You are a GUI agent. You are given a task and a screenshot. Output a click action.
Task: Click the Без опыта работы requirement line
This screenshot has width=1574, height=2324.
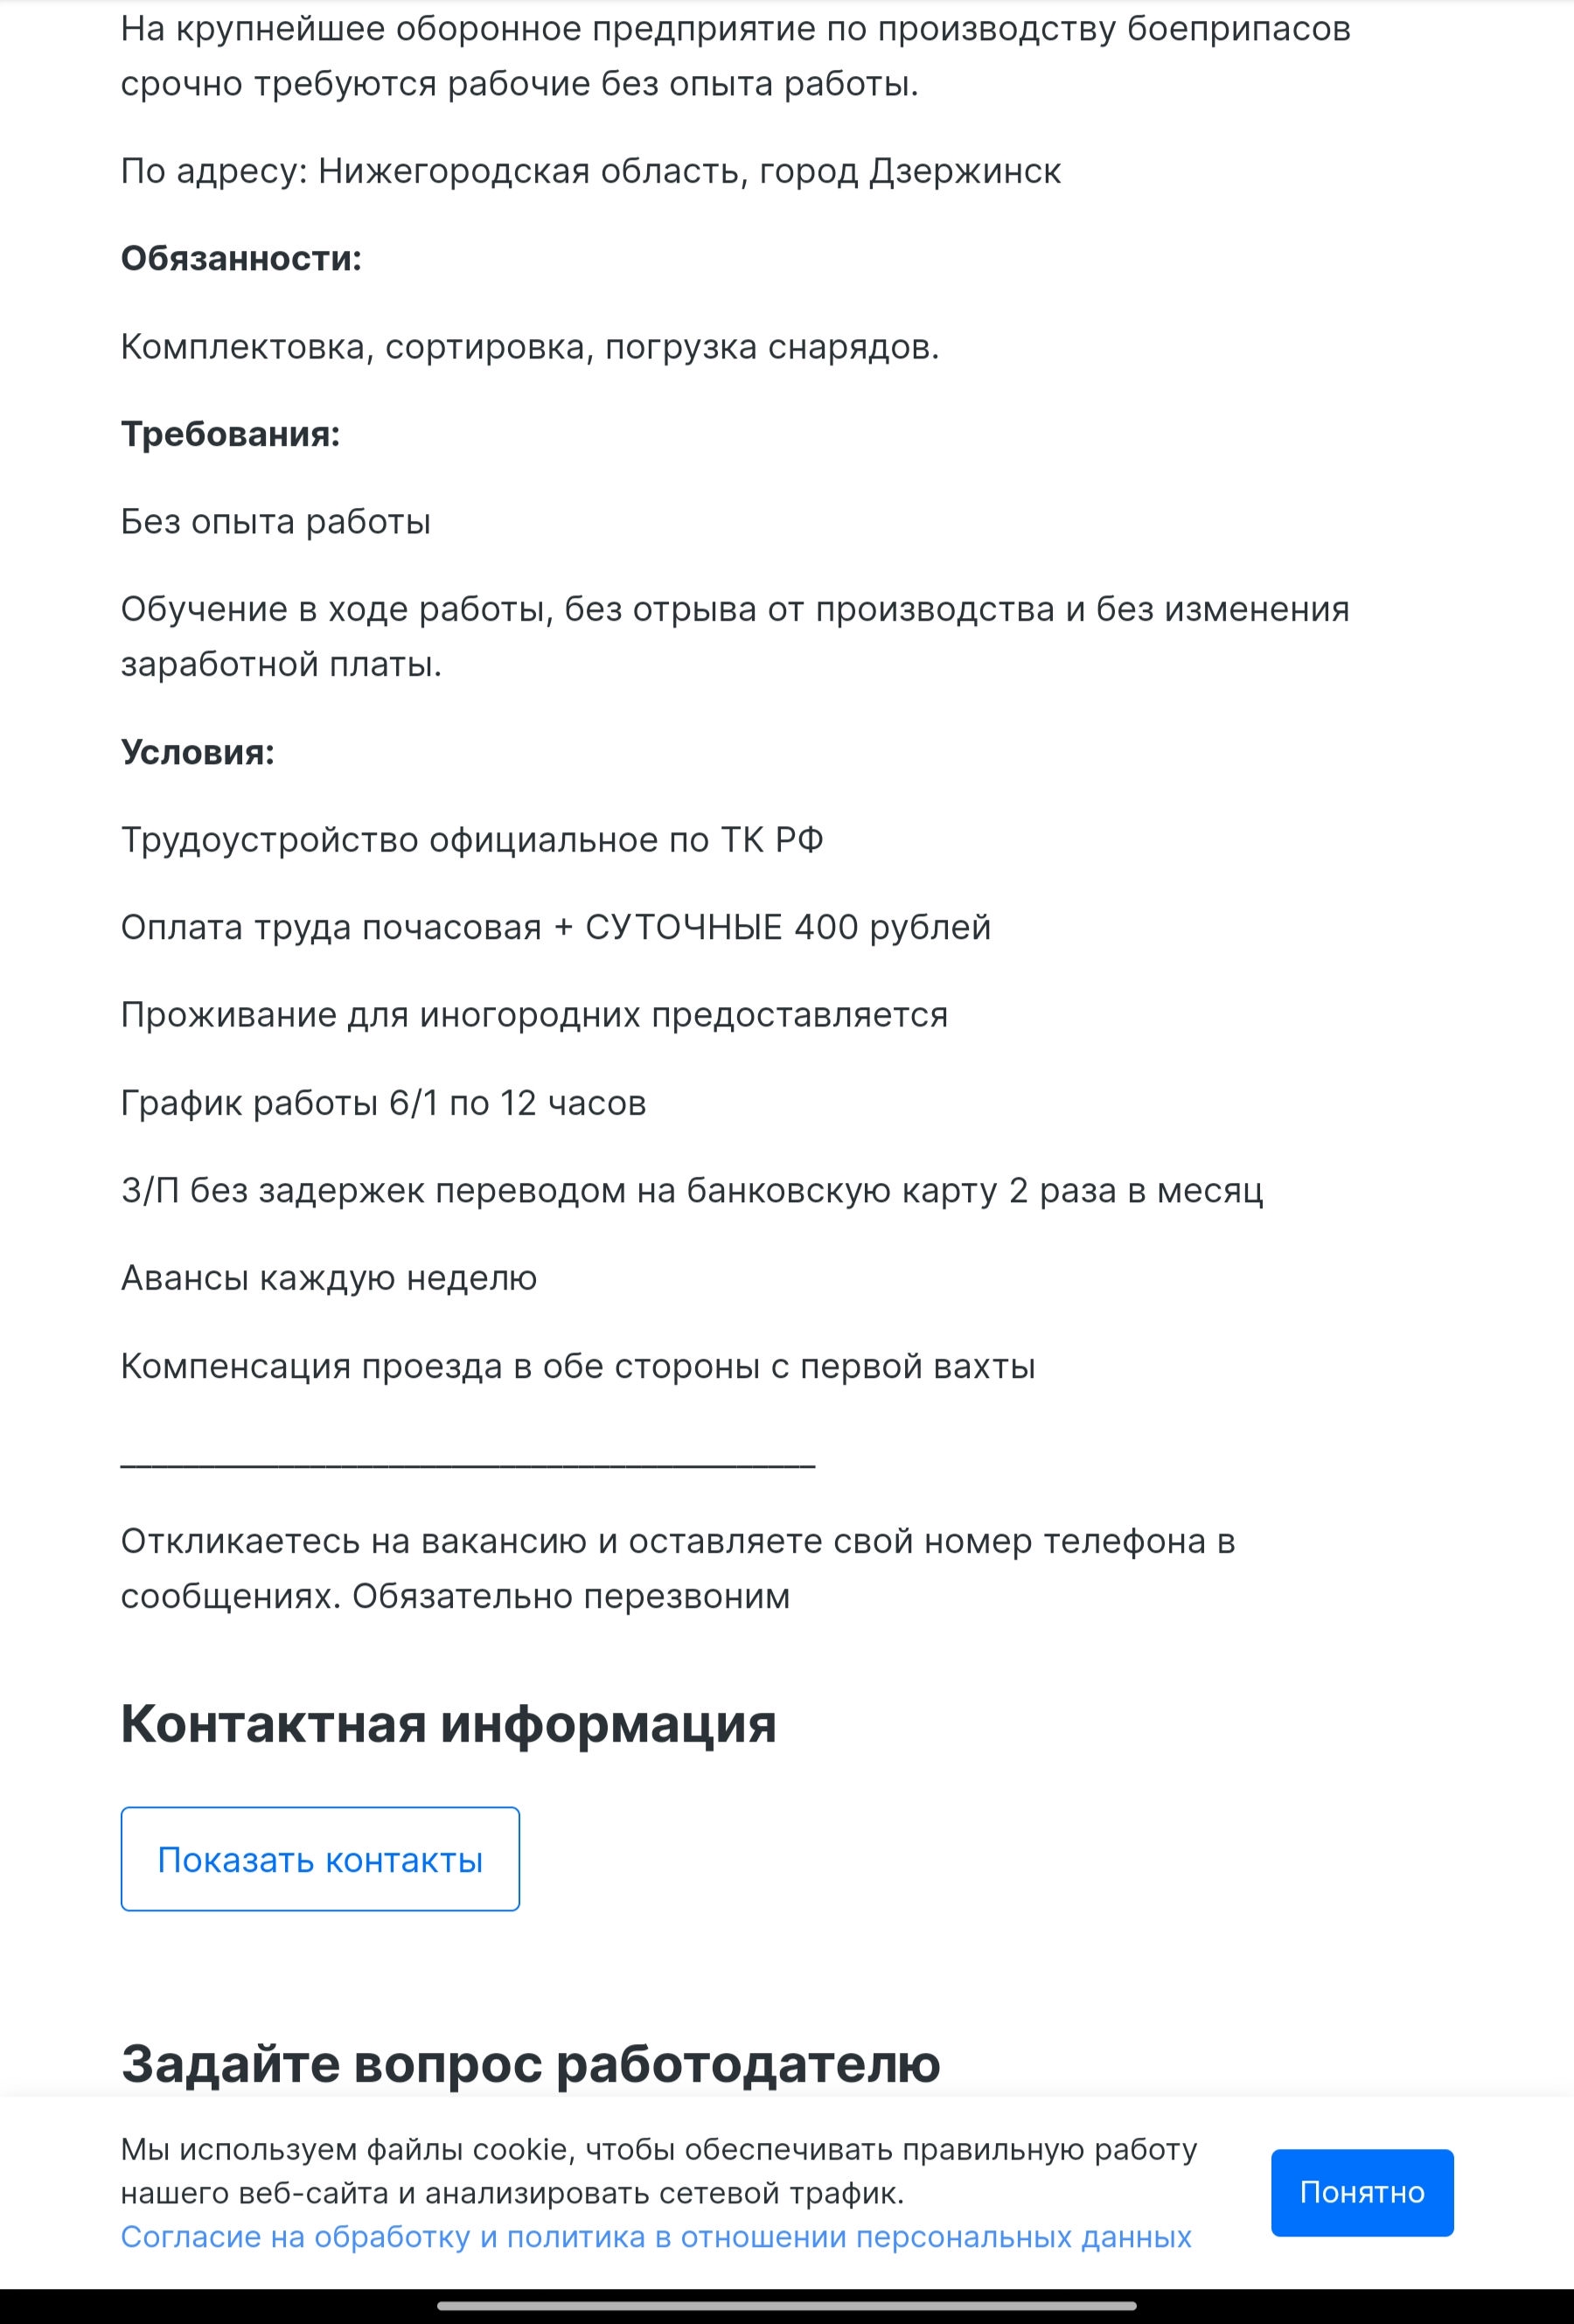coord(275,522)
